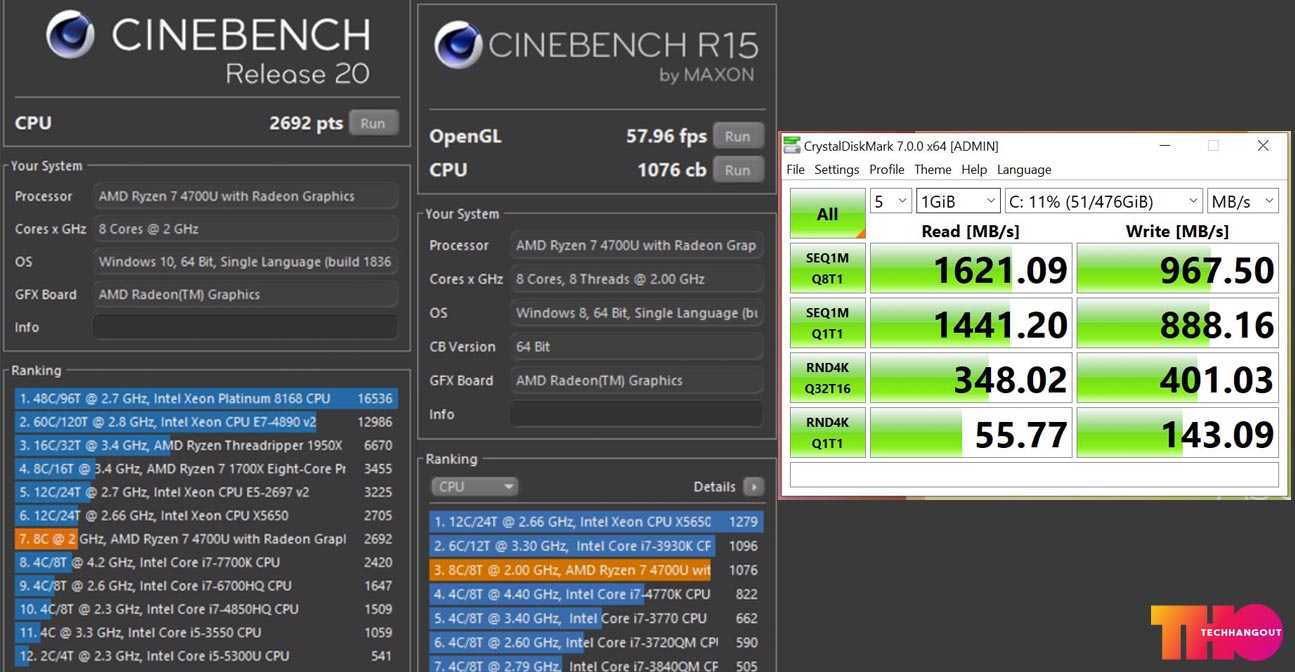
Task: Run the Cinebench R15 OpenGL test
Action: coord(737,136)
